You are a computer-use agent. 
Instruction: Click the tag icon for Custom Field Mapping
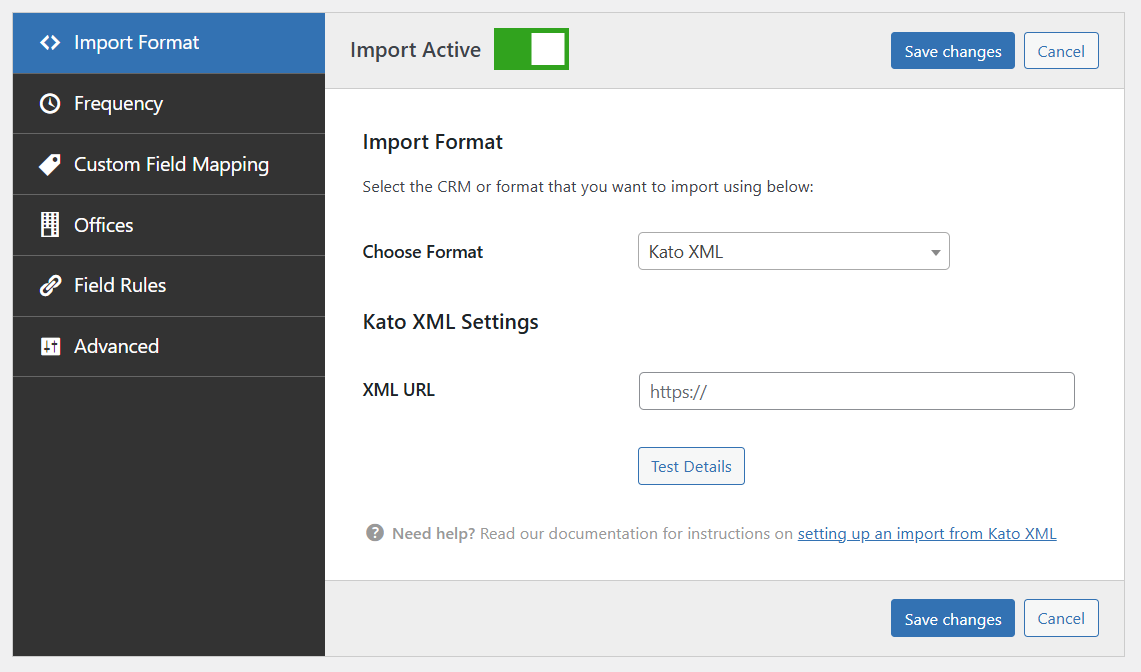click(49, 165)
